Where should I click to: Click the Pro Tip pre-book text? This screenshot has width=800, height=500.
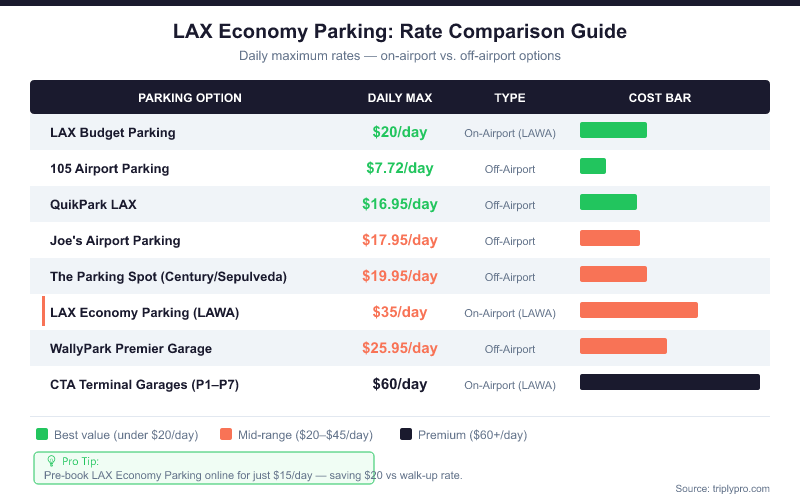pyautogui.click(x=253, y=475)
